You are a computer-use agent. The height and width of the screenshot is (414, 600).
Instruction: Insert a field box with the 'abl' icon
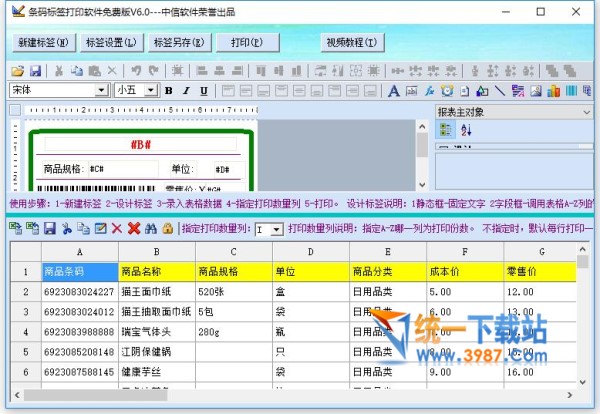[411, 91]
